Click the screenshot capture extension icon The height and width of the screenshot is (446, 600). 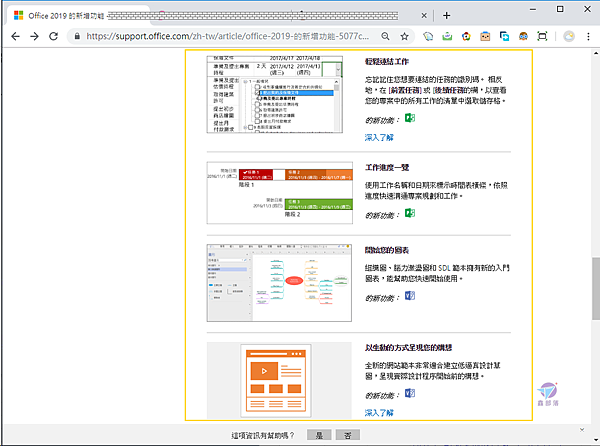(542, 36)
